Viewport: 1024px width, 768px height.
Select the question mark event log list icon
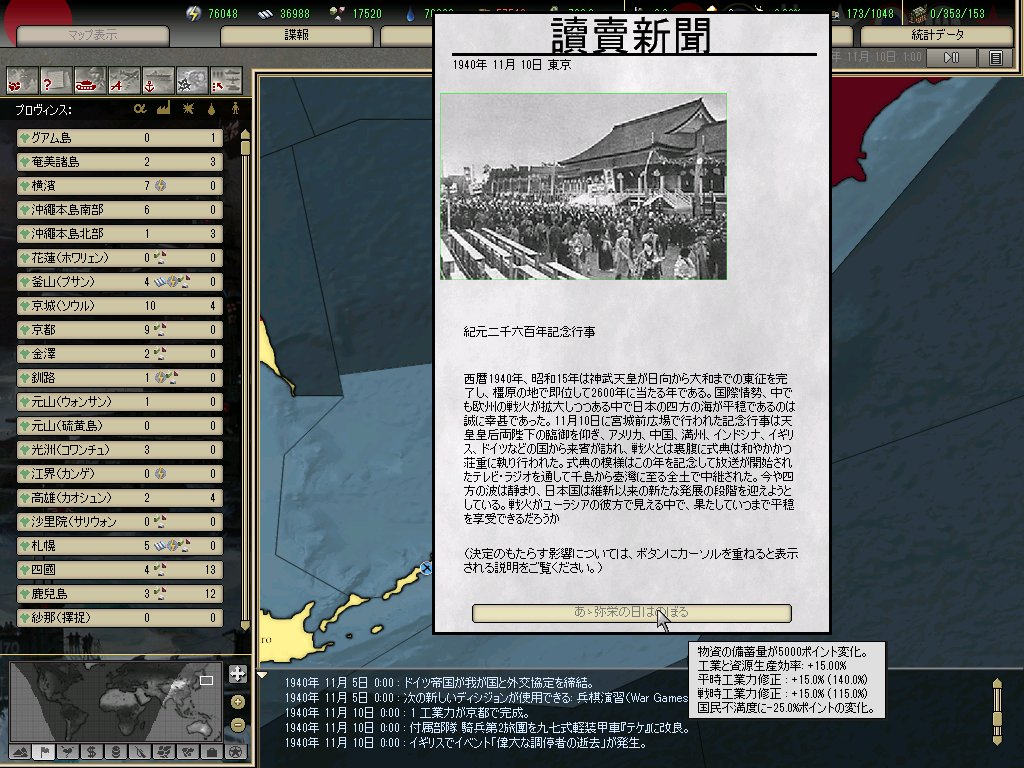coord(56,80)
